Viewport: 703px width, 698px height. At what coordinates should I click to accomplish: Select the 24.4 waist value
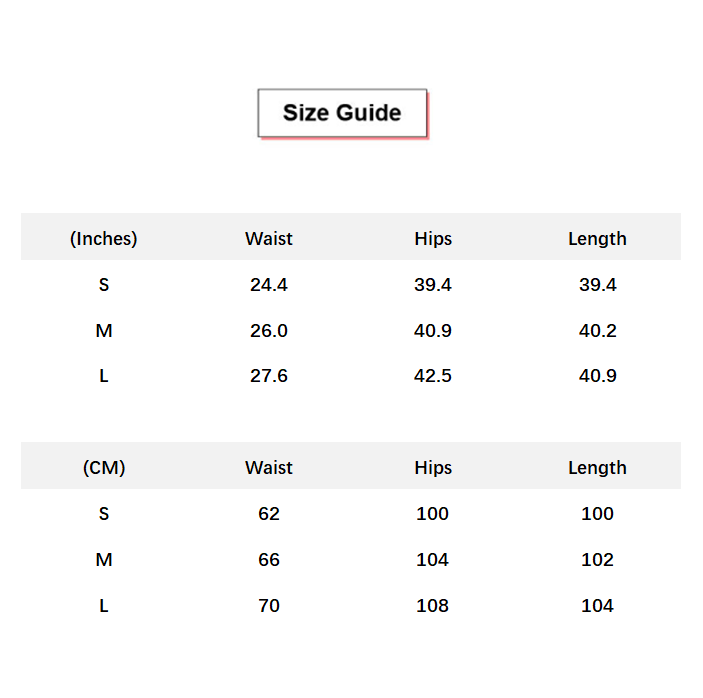click(269, 285)
